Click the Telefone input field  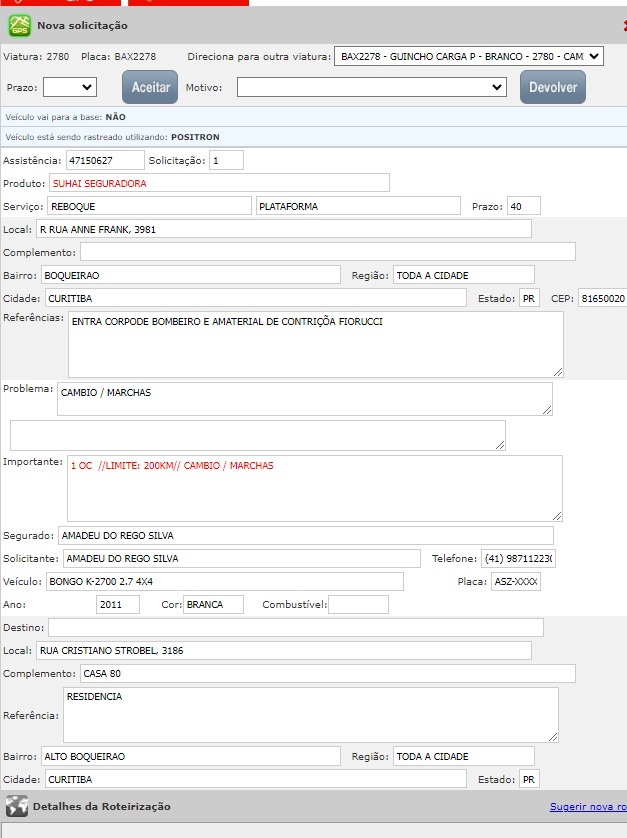(518, 558)
